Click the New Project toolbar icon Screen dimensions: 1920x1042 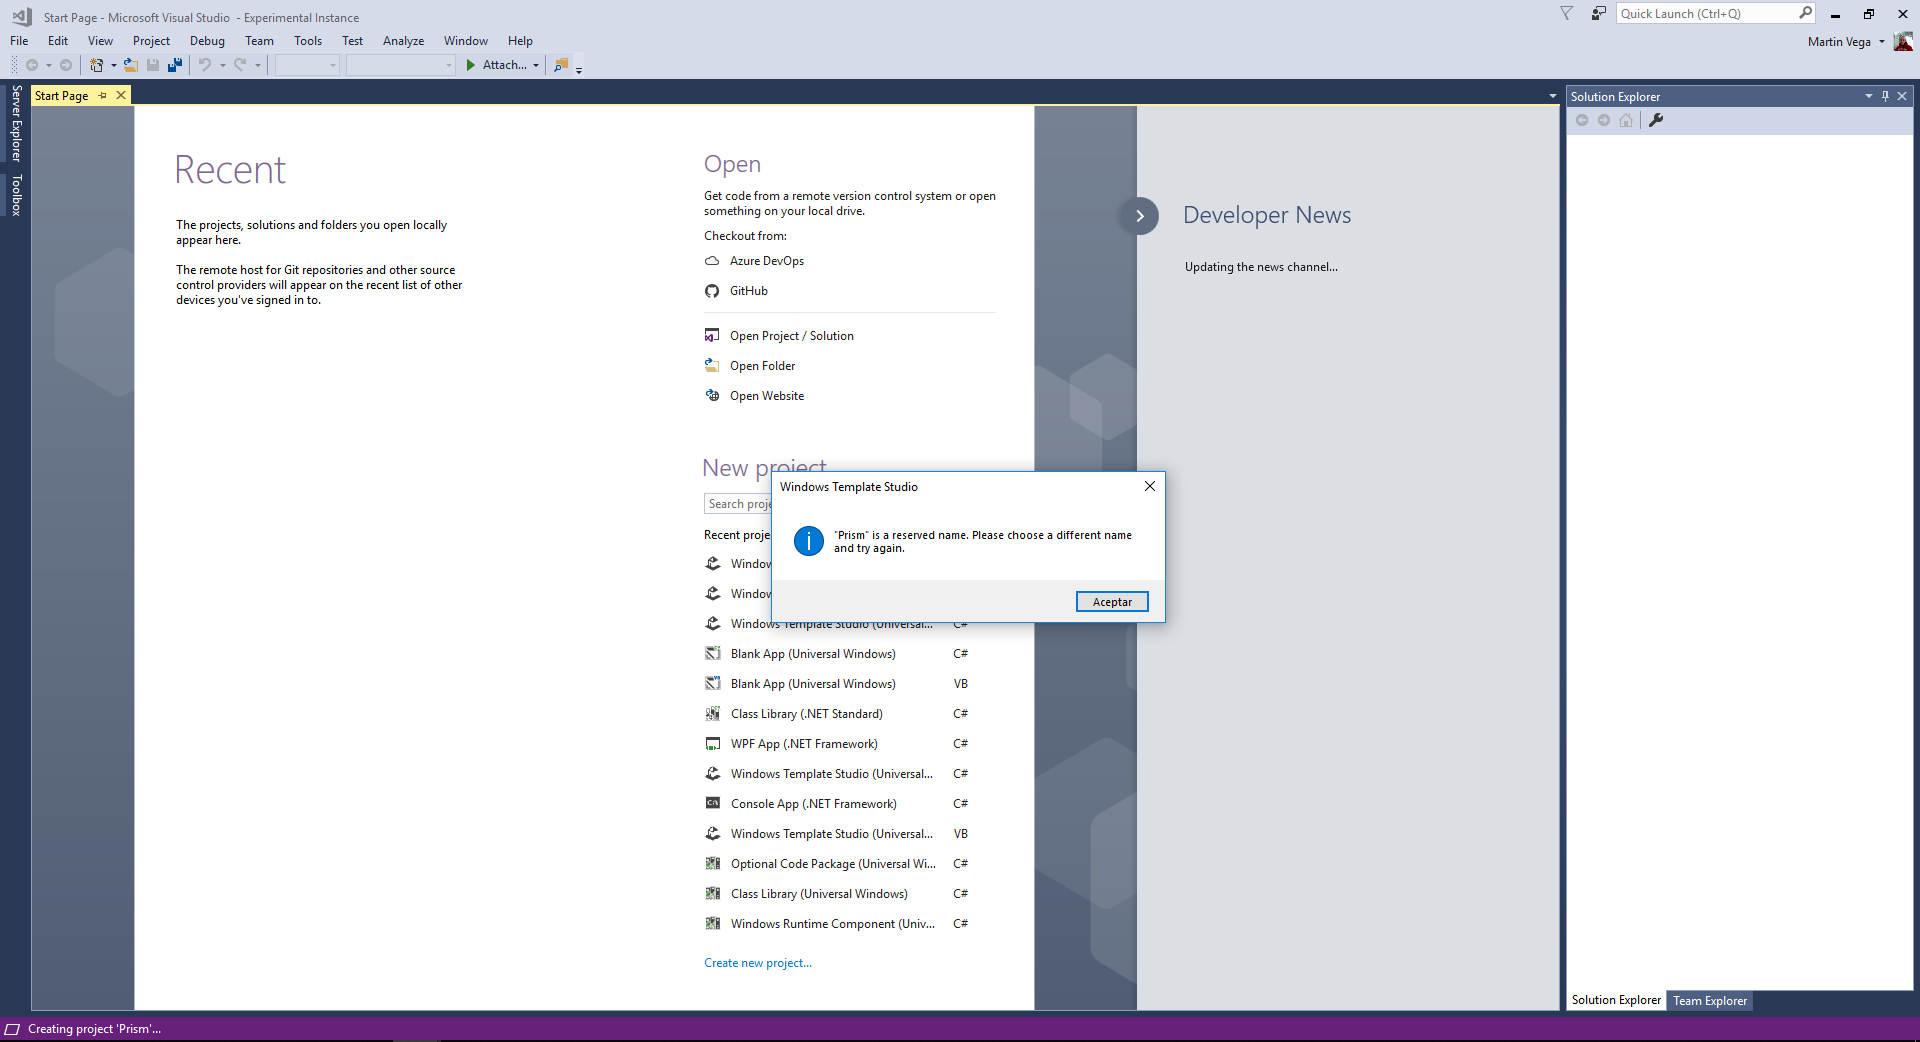click(x=96, y=65)
